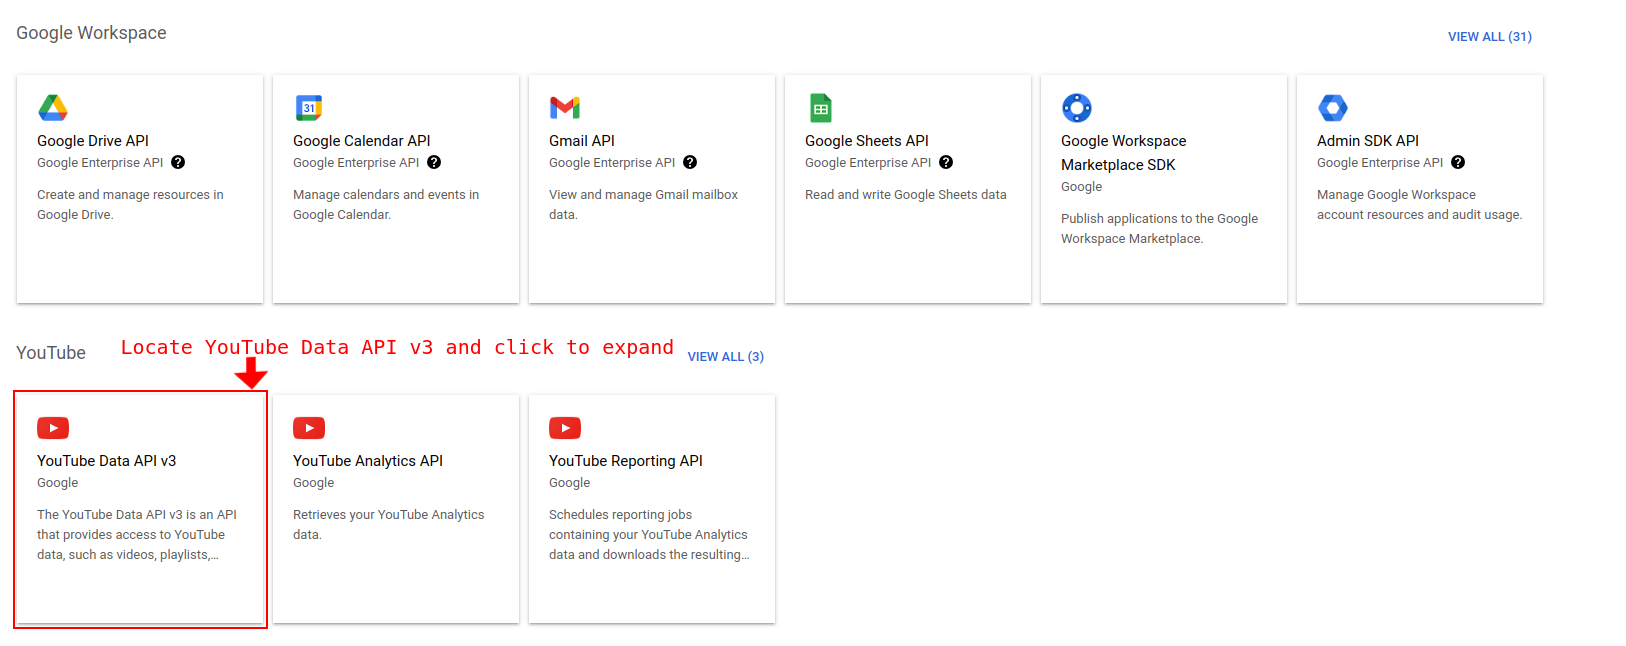Click the YouTube Analytics API play icon
This screenshot has height=646, width=1626.
(309, 428)
